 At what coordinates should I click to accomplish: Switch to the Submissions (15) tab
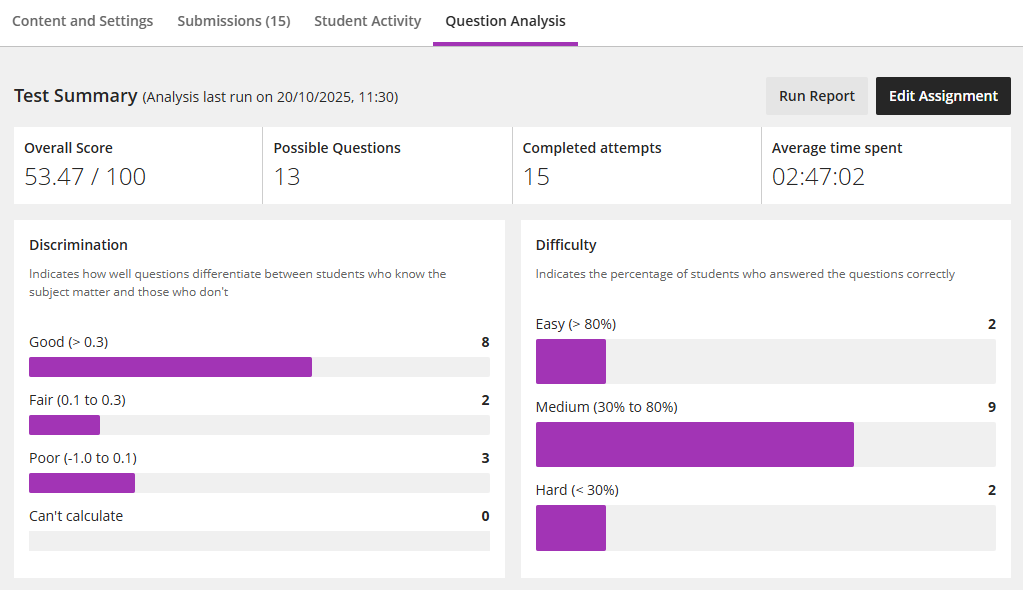tap(233, 21)
